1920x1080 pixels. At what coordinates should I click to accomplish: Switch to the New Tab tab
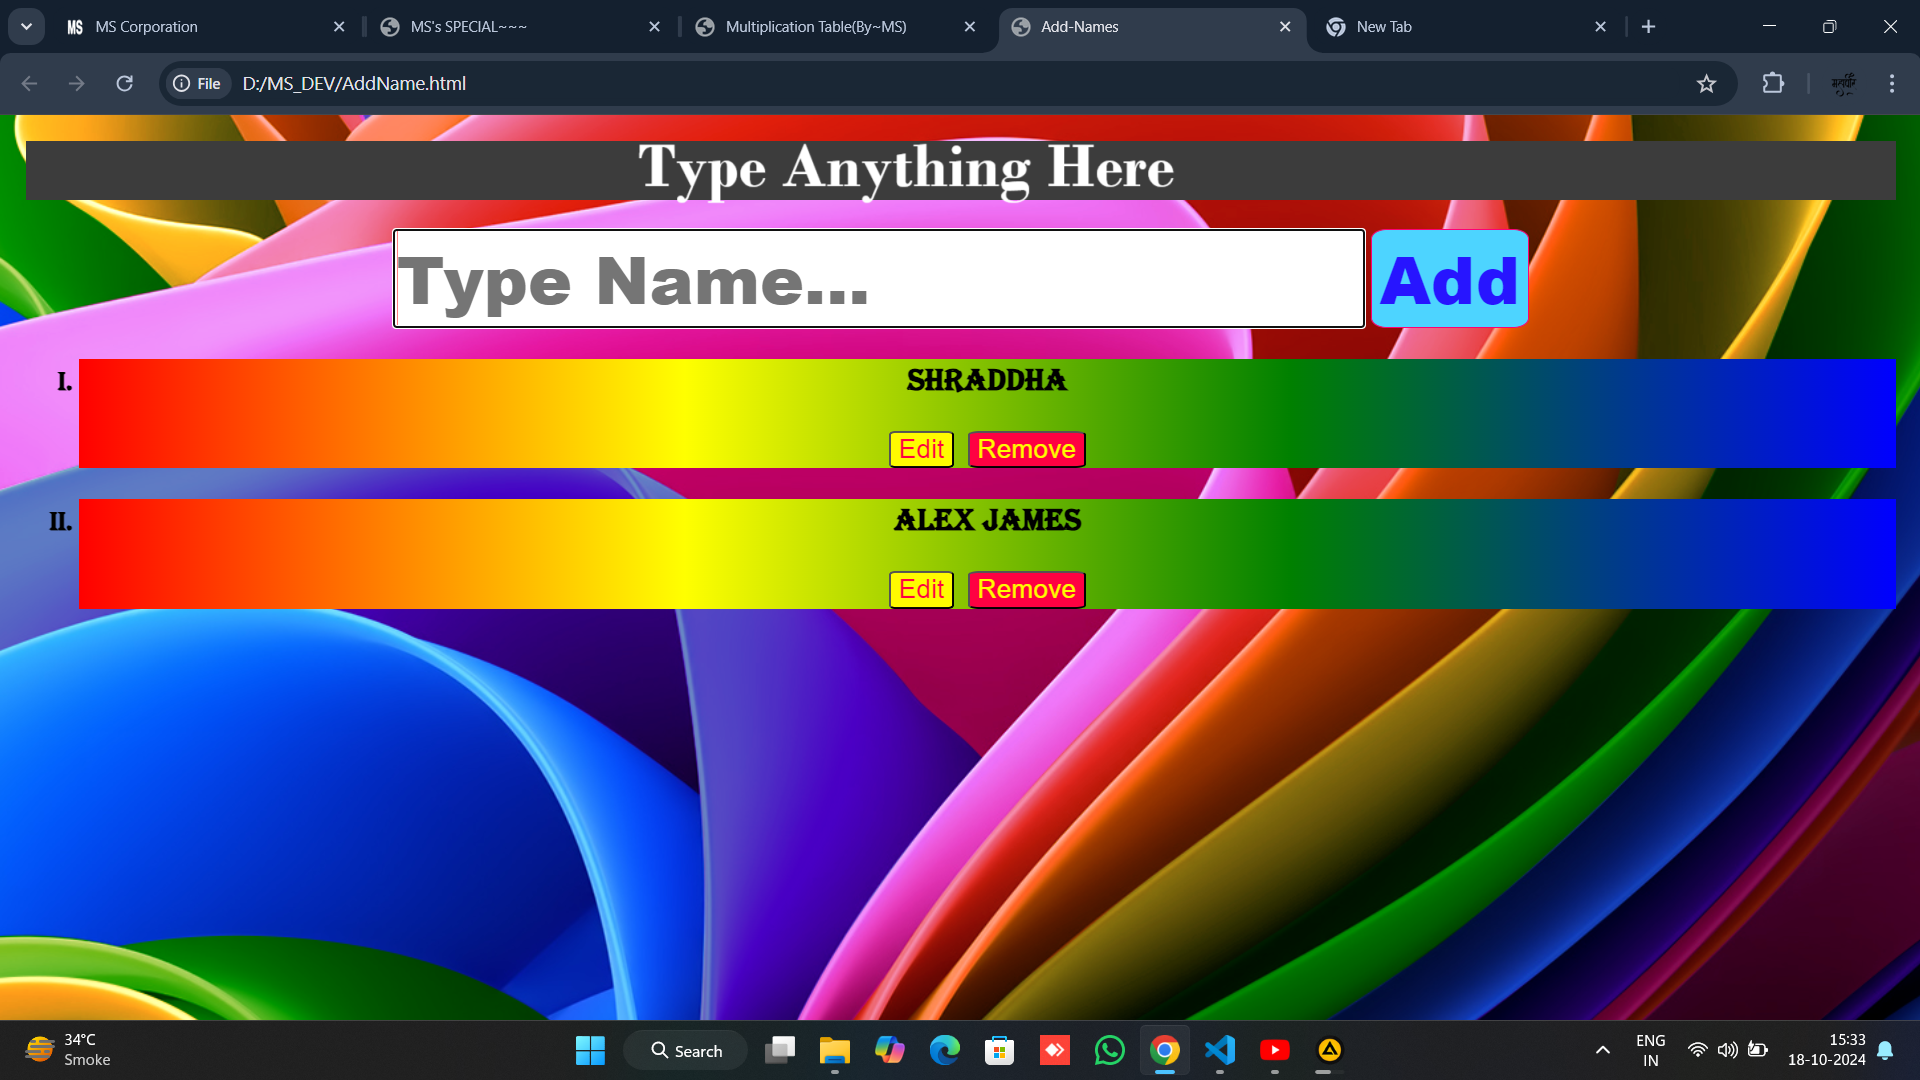[x=1467, y=27]
